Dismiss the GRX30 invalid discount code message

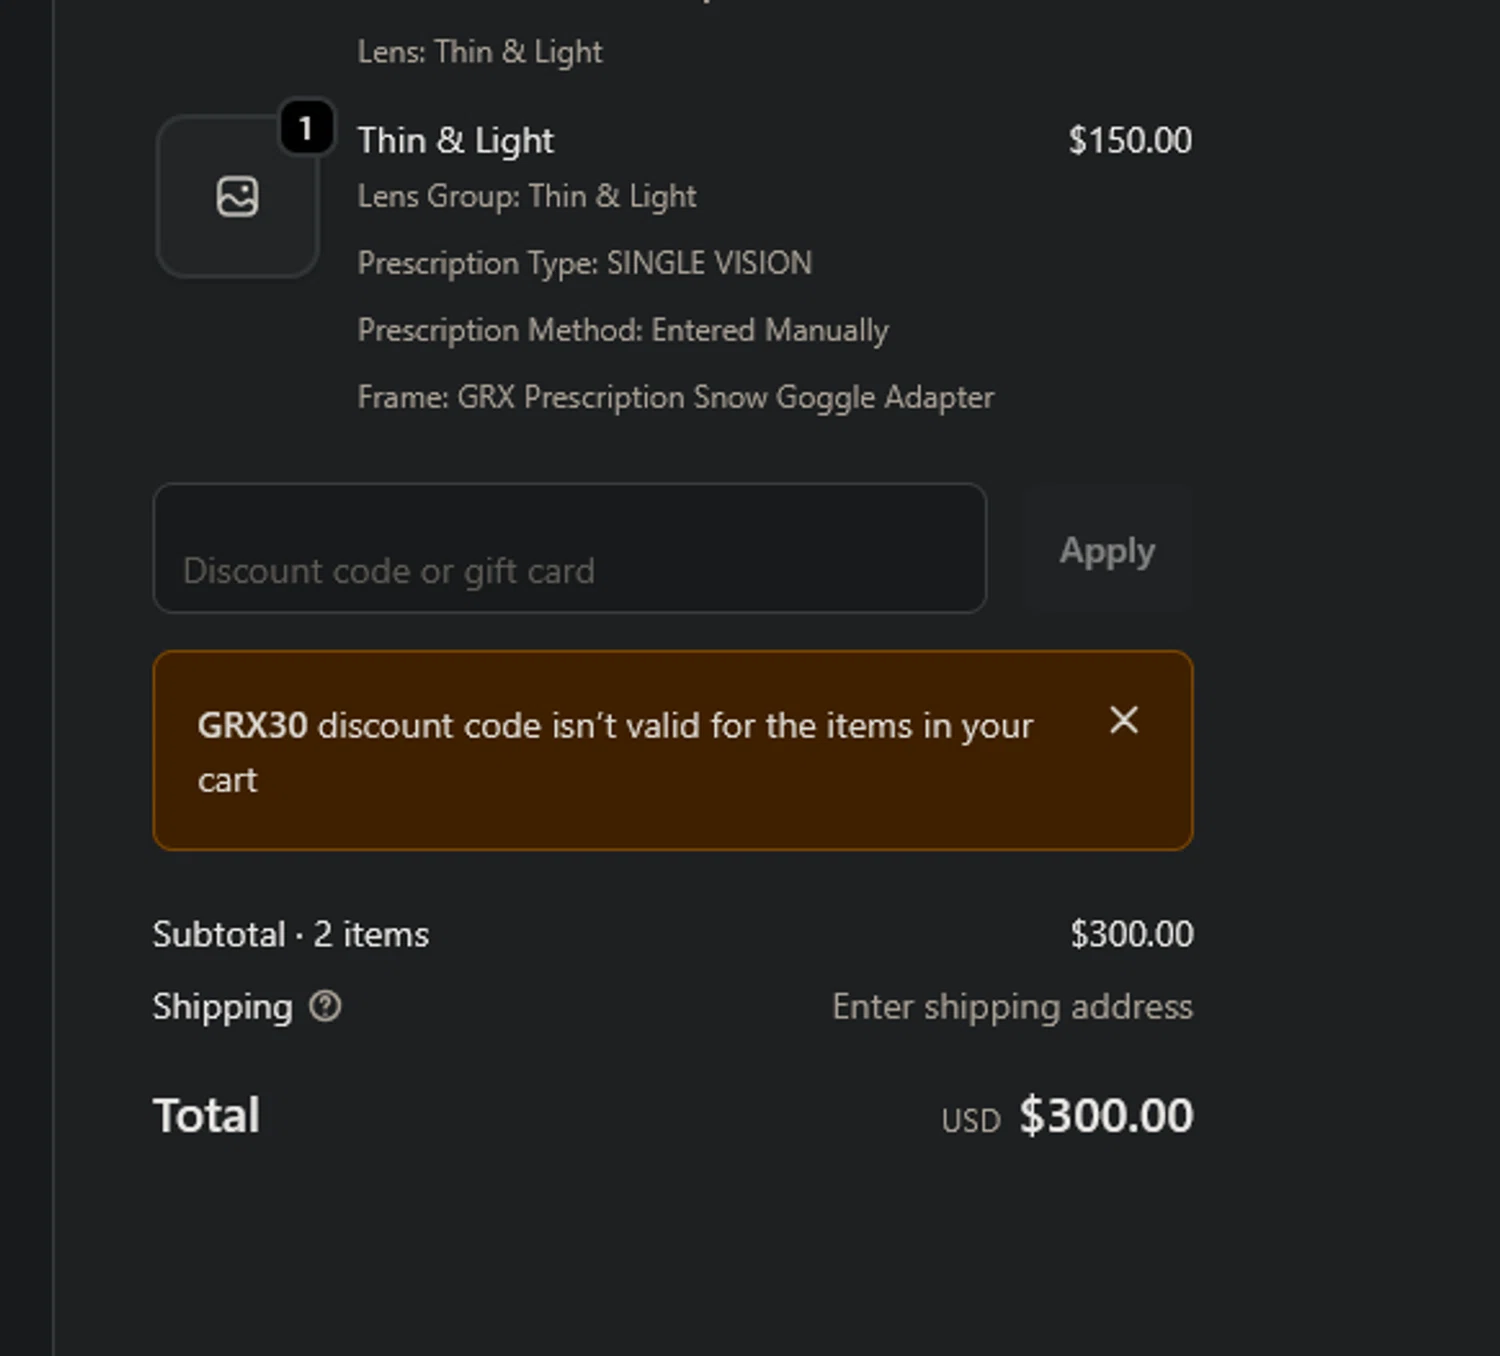pyautogui.click(x=1124, y=720)
